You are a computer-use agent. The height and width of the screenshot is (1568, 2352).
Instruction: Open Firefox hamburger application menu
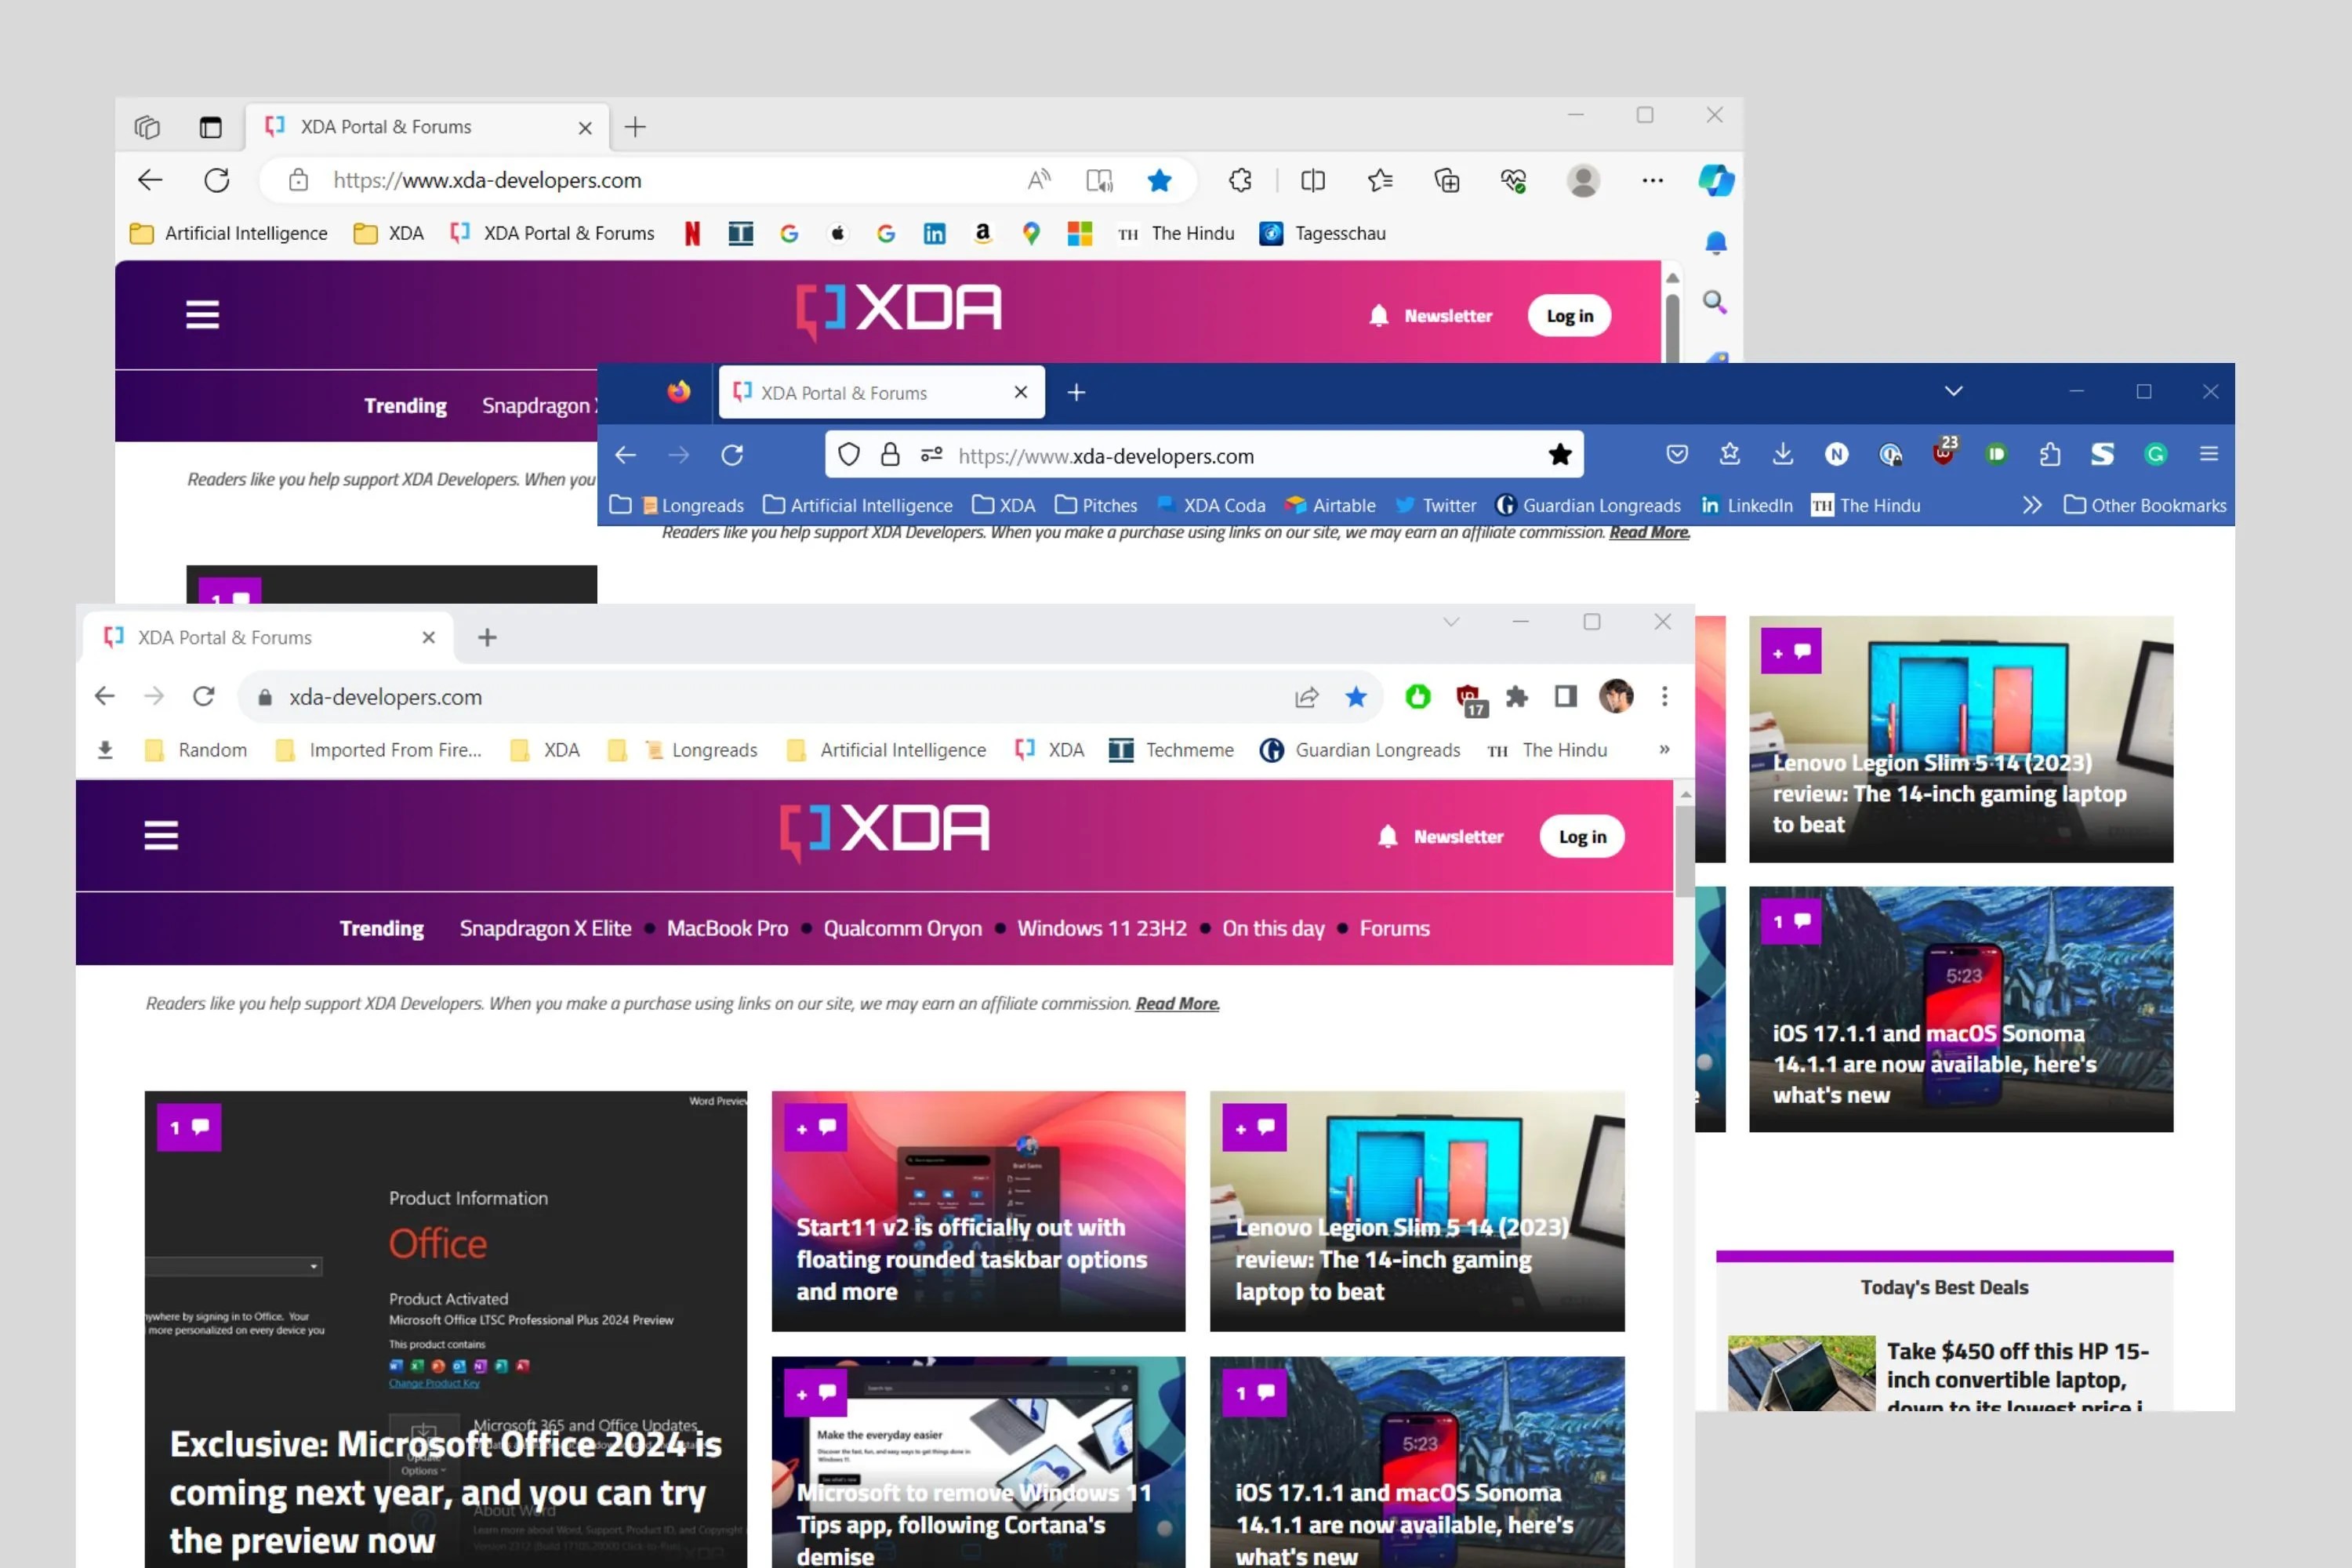pyautogui.click(x=2209, y=455)
